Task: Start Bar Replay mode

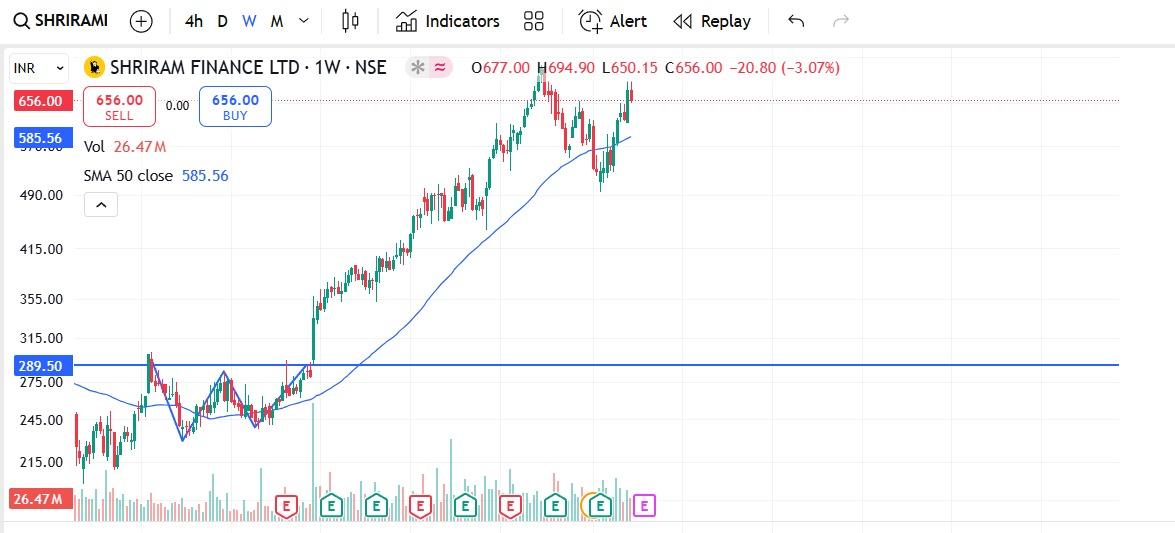Action: (x=712, y=21)
